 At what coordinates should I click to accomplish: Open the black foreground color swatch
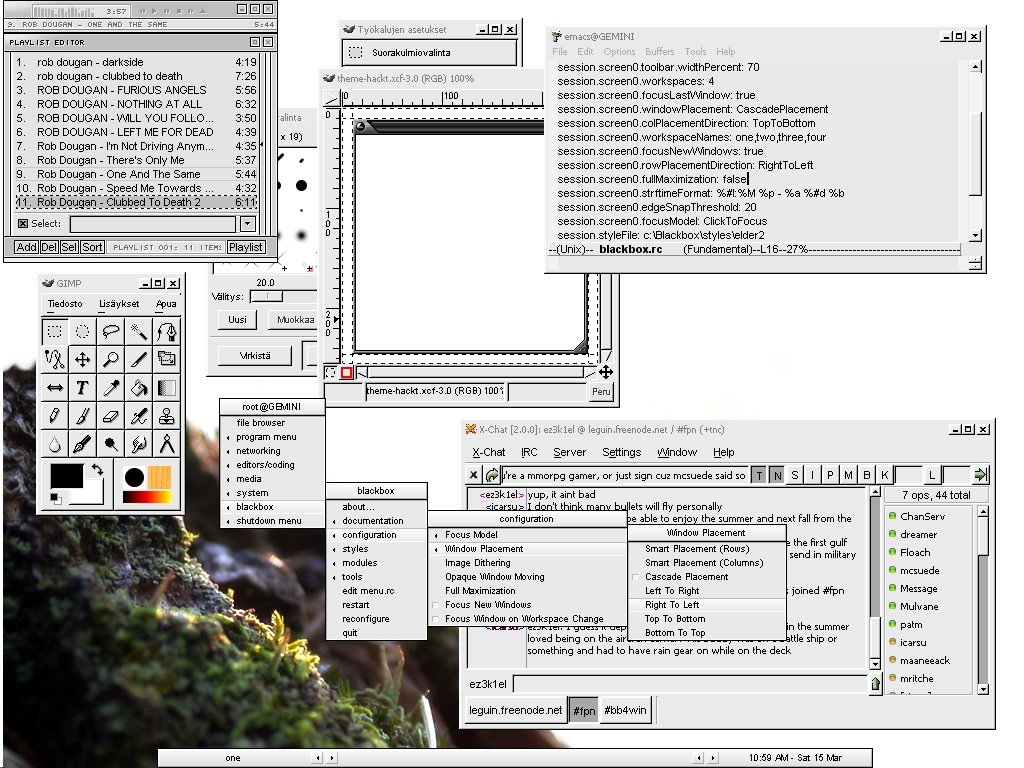click(67, 476)
